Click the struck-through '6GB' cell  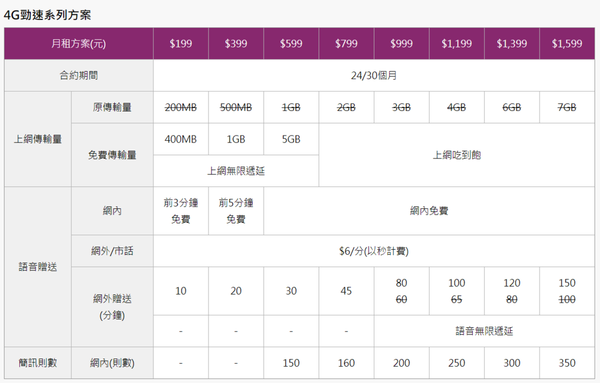[512, 108]
